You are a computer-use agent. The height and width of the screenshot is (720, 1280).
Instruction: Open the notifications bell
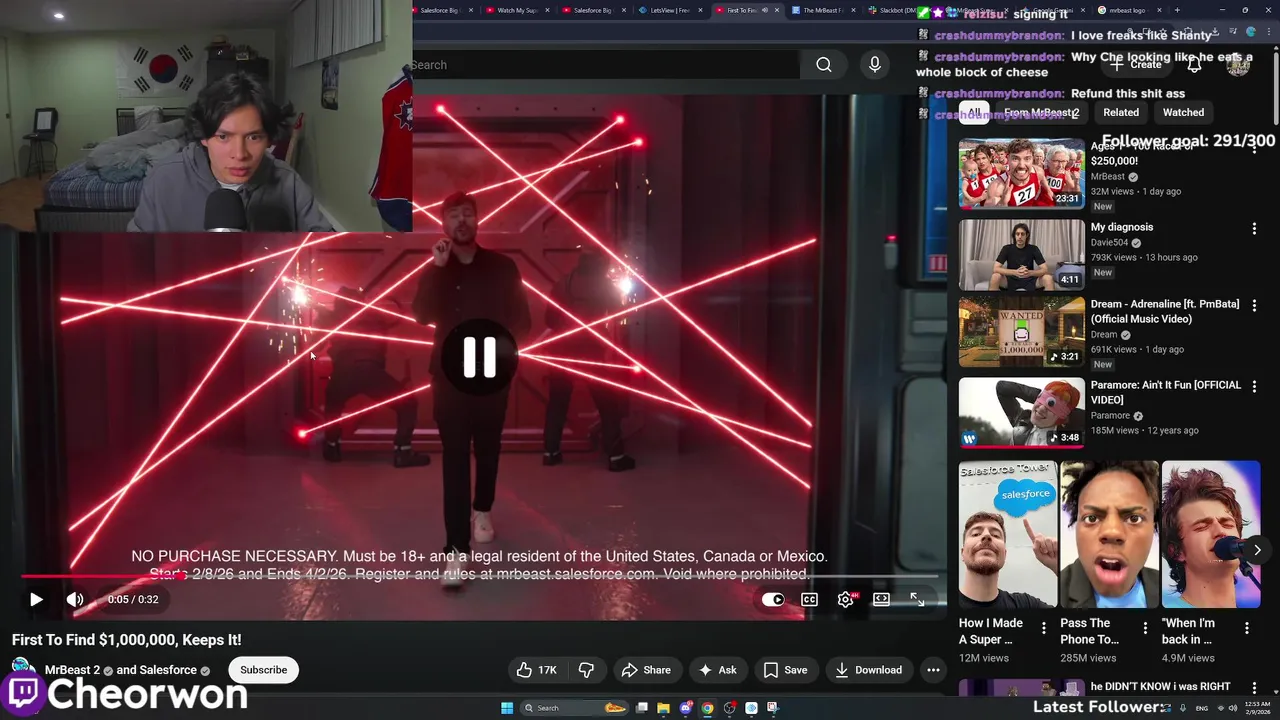click(1194, 64)
